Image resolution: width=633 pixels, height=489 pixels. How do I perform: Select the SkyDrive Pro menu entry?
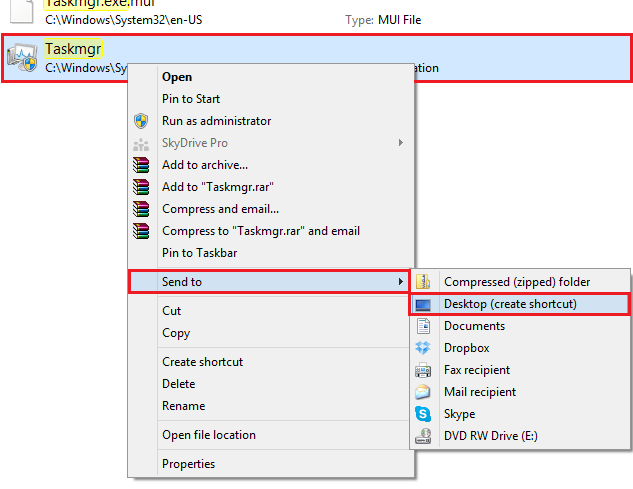coord(271,143)
